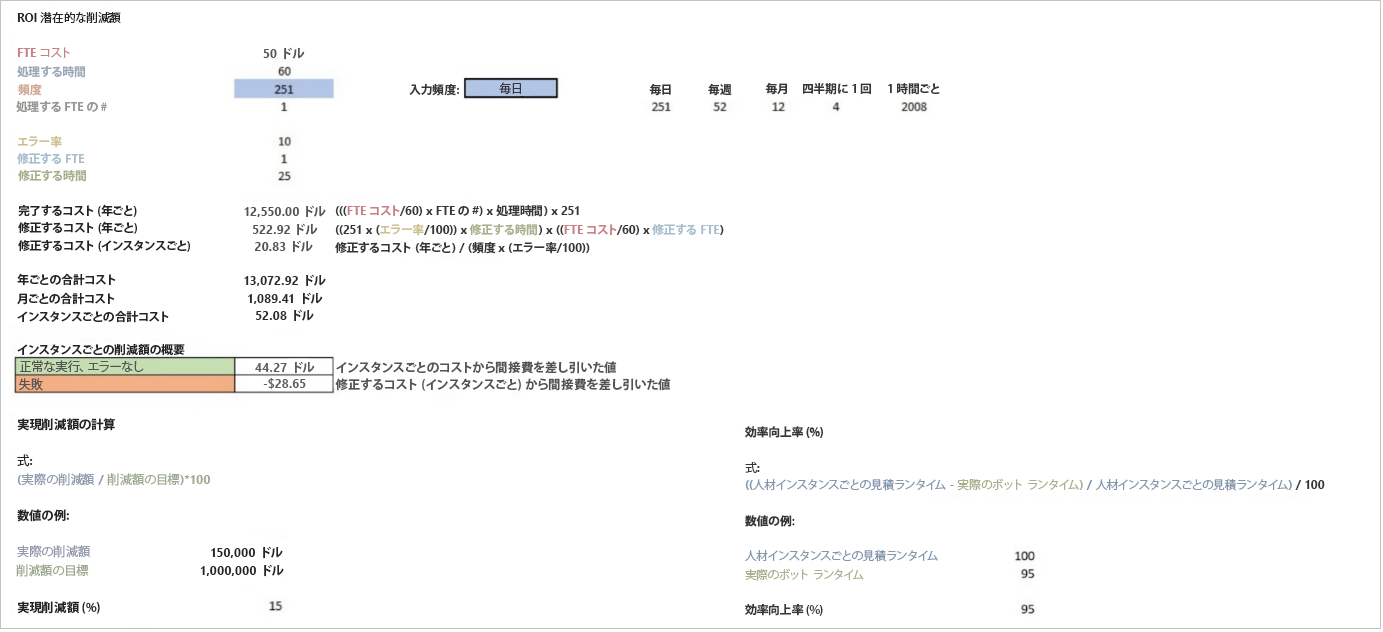Click the 毎月 column header
This screenshot has height=632, width=1383.
tap(777, 89)
